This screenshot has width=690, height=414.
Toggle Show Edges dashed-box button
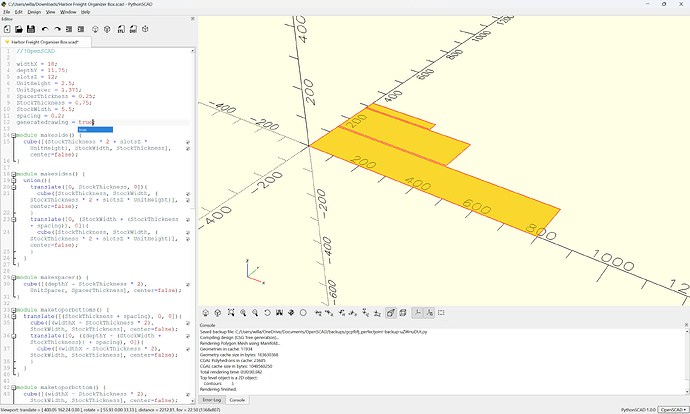click(441, 313)
